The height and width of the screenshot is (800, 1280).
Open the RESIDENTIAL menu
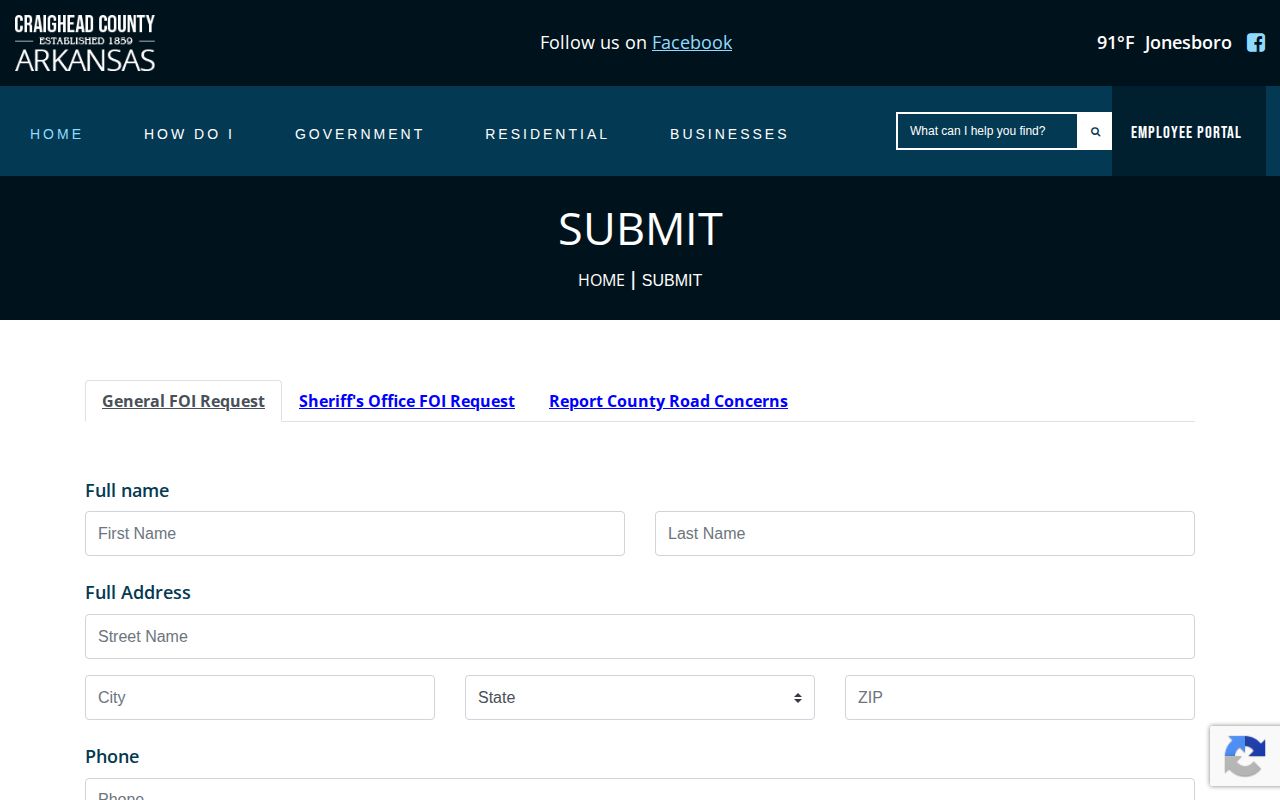pyautogui.click(x=547, y=134)
